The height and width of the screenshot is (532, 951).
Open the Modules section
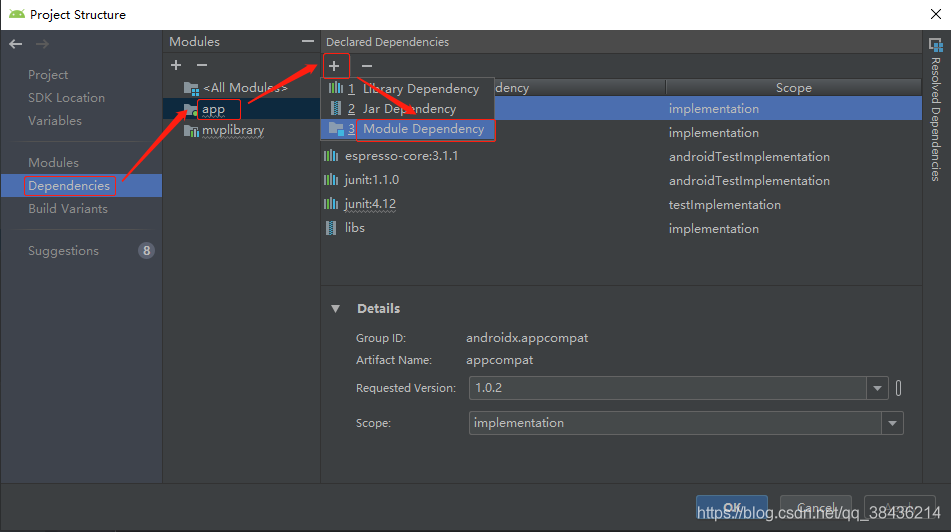(x=53, y=163)
